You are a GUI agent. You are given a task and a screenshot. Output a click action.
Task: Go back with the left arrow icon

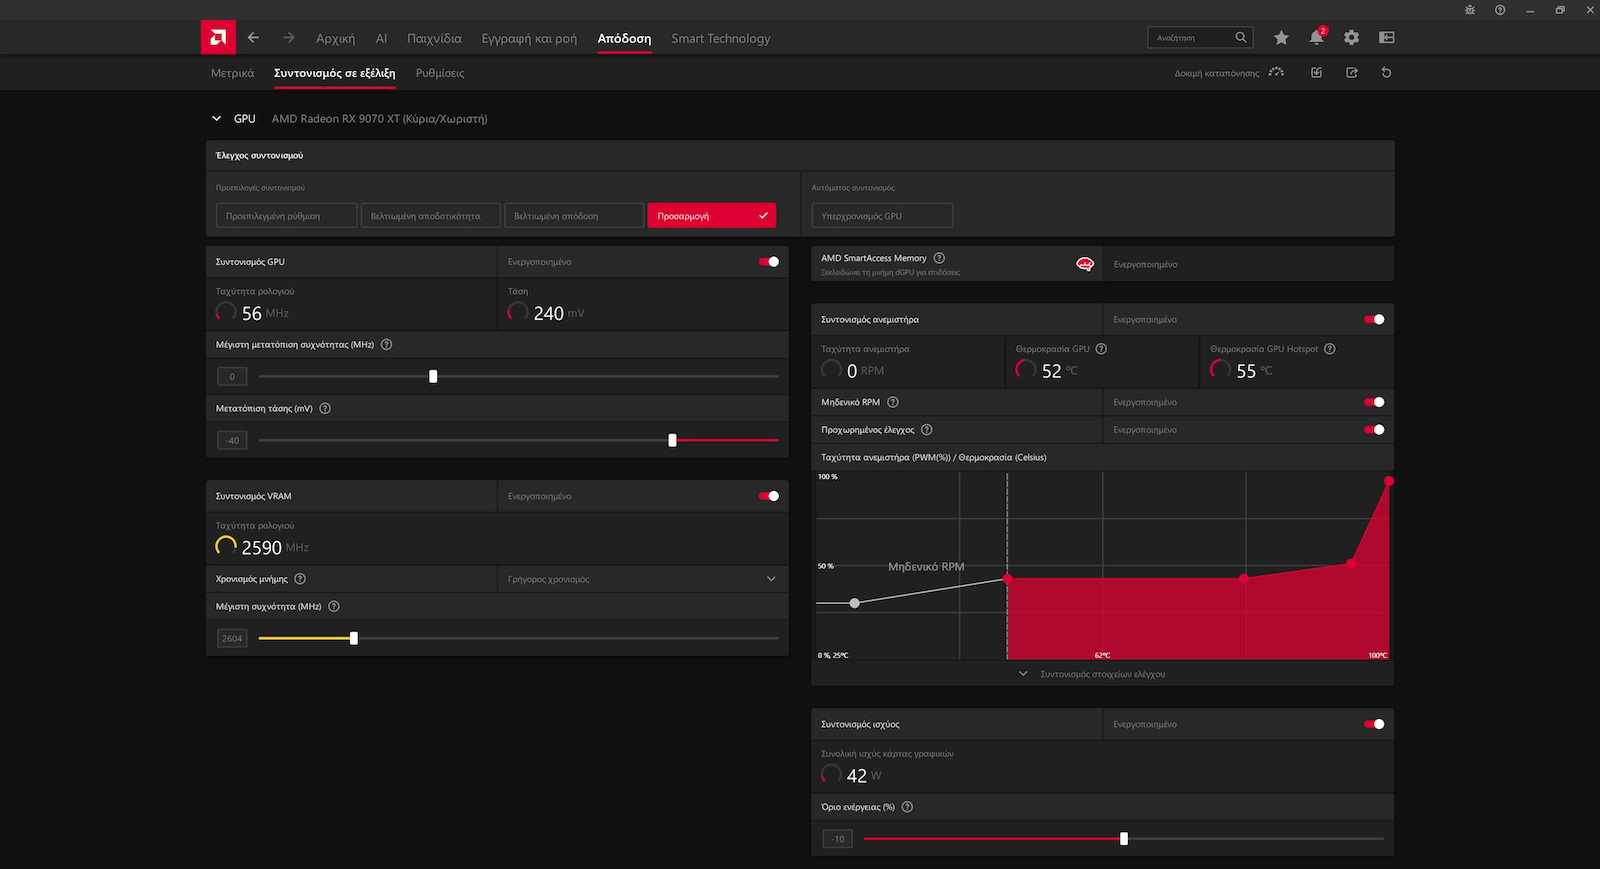(x=253, y=38)
